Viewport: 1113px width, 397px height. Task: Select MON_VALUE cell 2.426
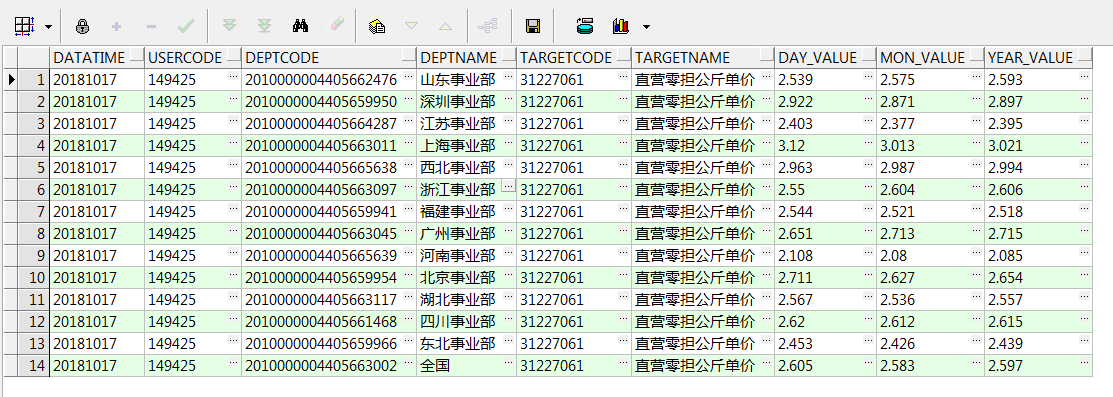point(931,344)
